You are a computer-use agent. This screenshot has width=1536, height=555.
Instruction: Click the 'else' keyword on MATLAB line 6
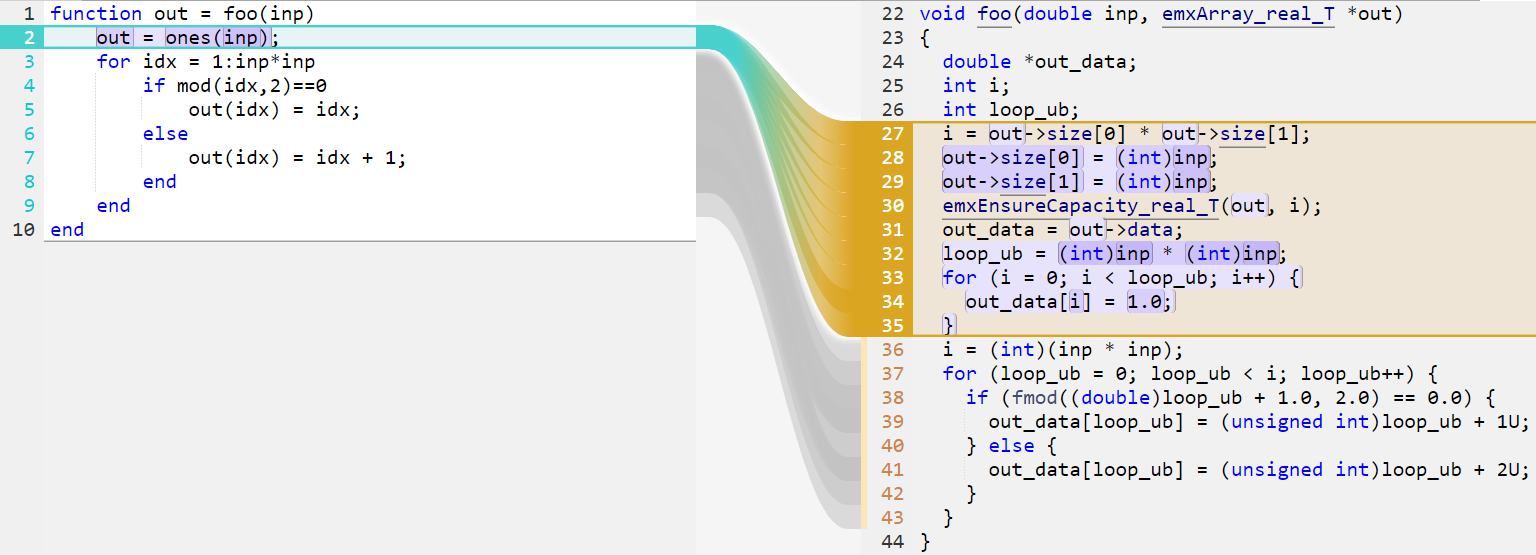tap(165, 134)
